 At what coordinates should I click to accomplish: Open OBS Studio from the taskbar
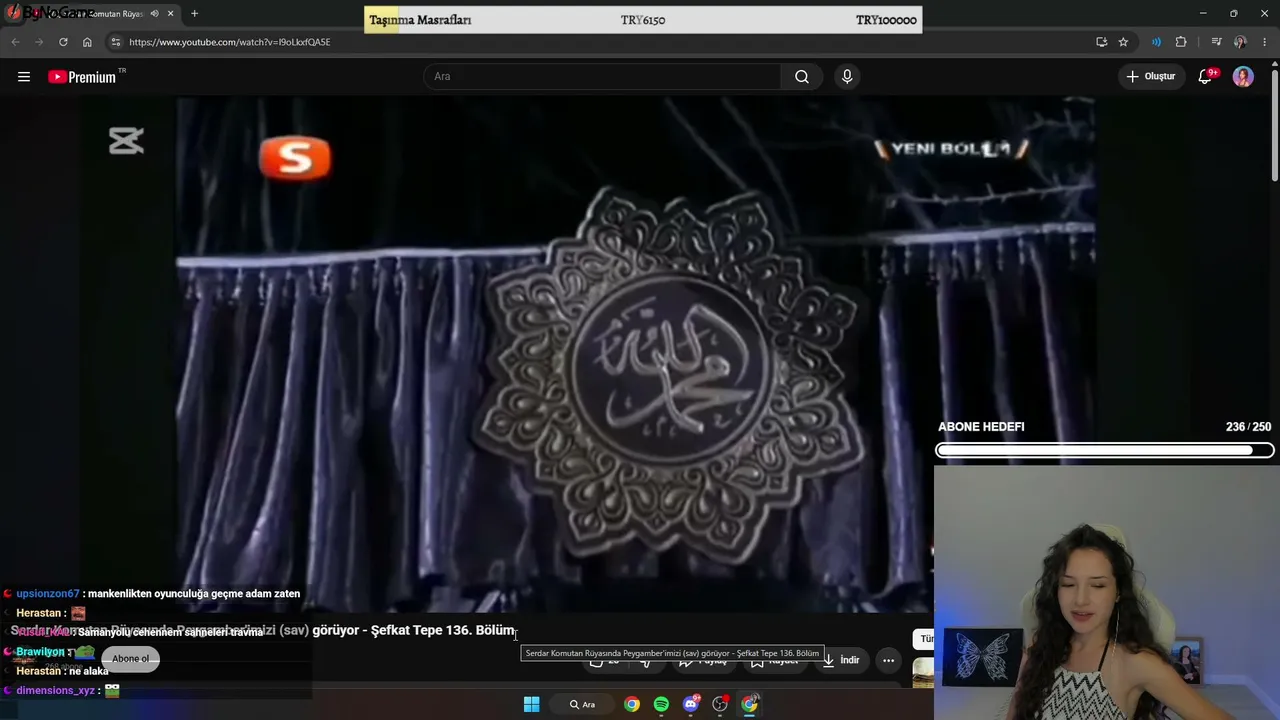click(x=720, y=705)
